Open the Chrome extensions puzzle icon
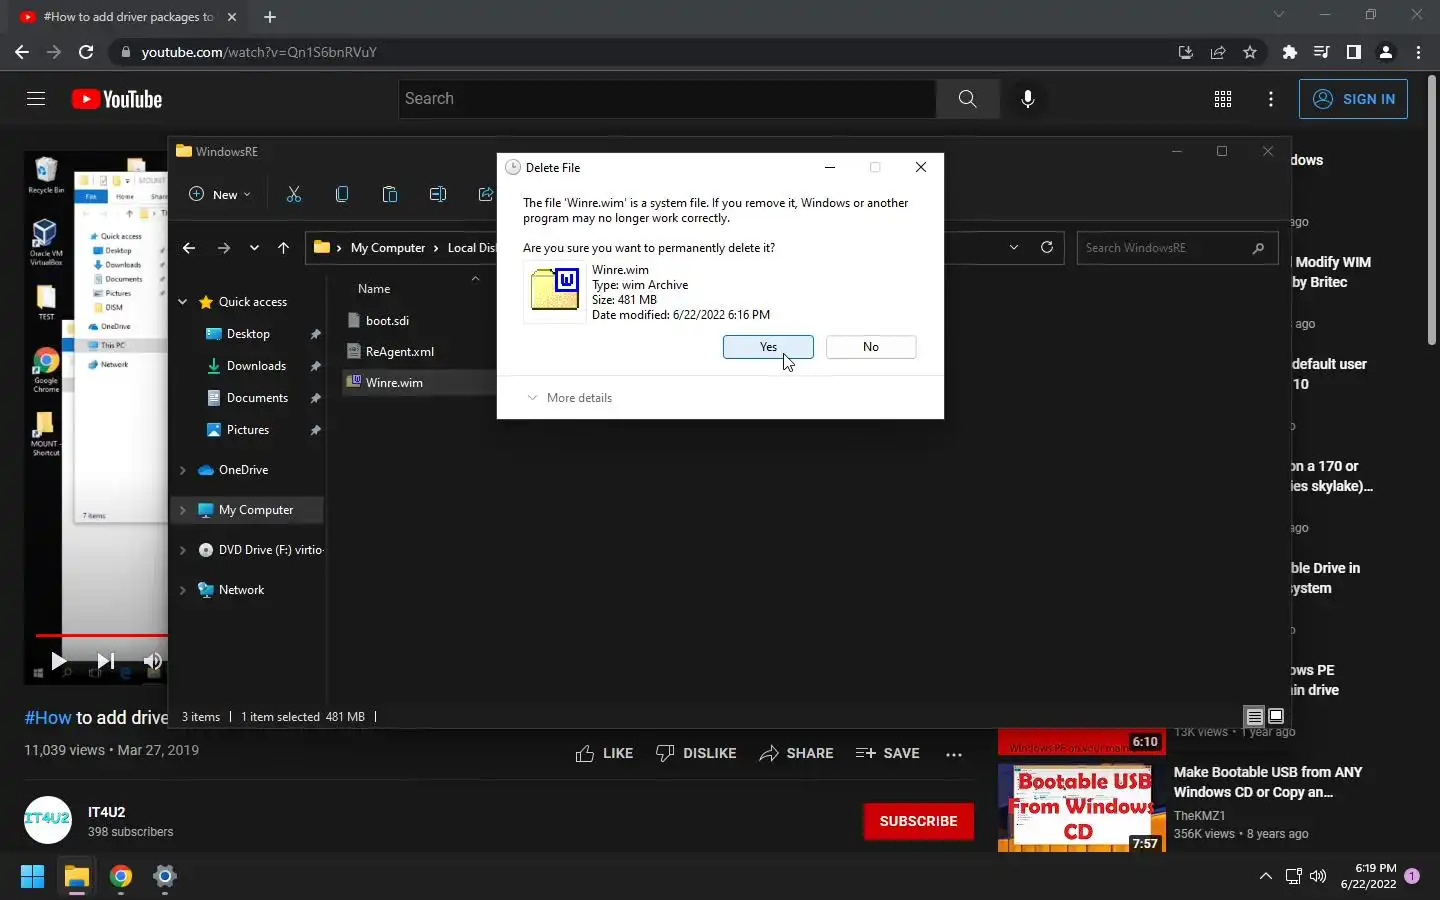Screen dimensions: 1440x900 coord(1290,52)
